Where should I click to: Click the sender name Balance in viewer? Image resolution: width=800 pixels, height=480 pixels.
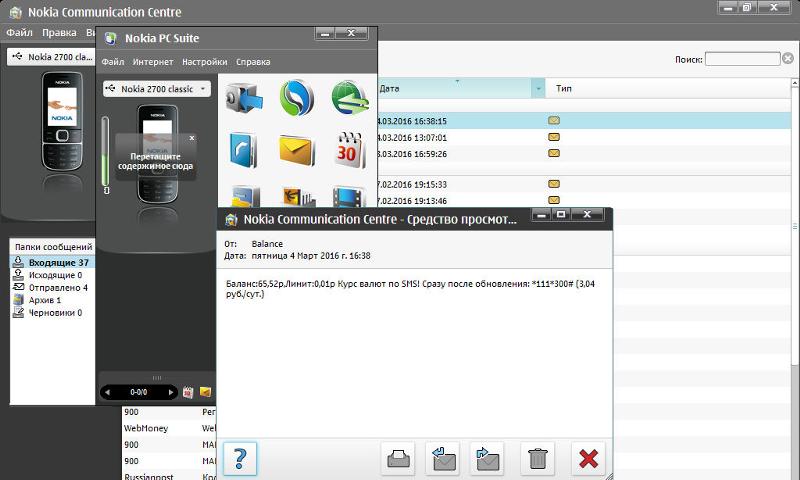pos(267,244)
